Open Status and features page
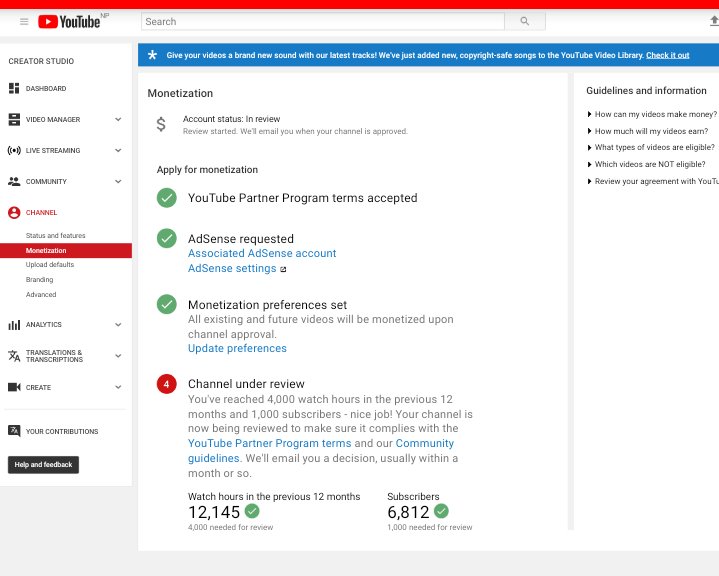This screenshot has width=719, height=576. pos(55,235)
